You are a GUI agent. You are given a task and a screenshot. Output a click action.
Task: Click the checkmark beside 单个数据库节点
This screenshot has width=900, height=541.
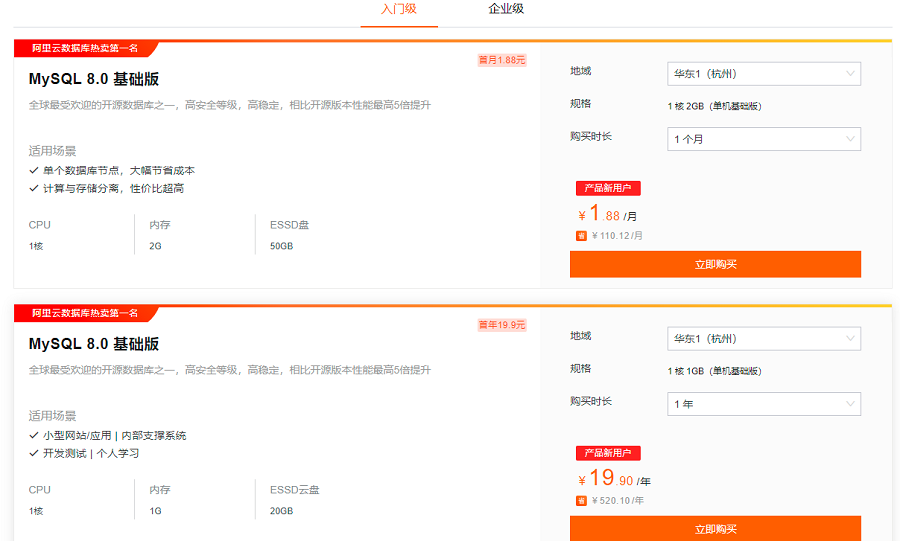(x=33, y=170)
